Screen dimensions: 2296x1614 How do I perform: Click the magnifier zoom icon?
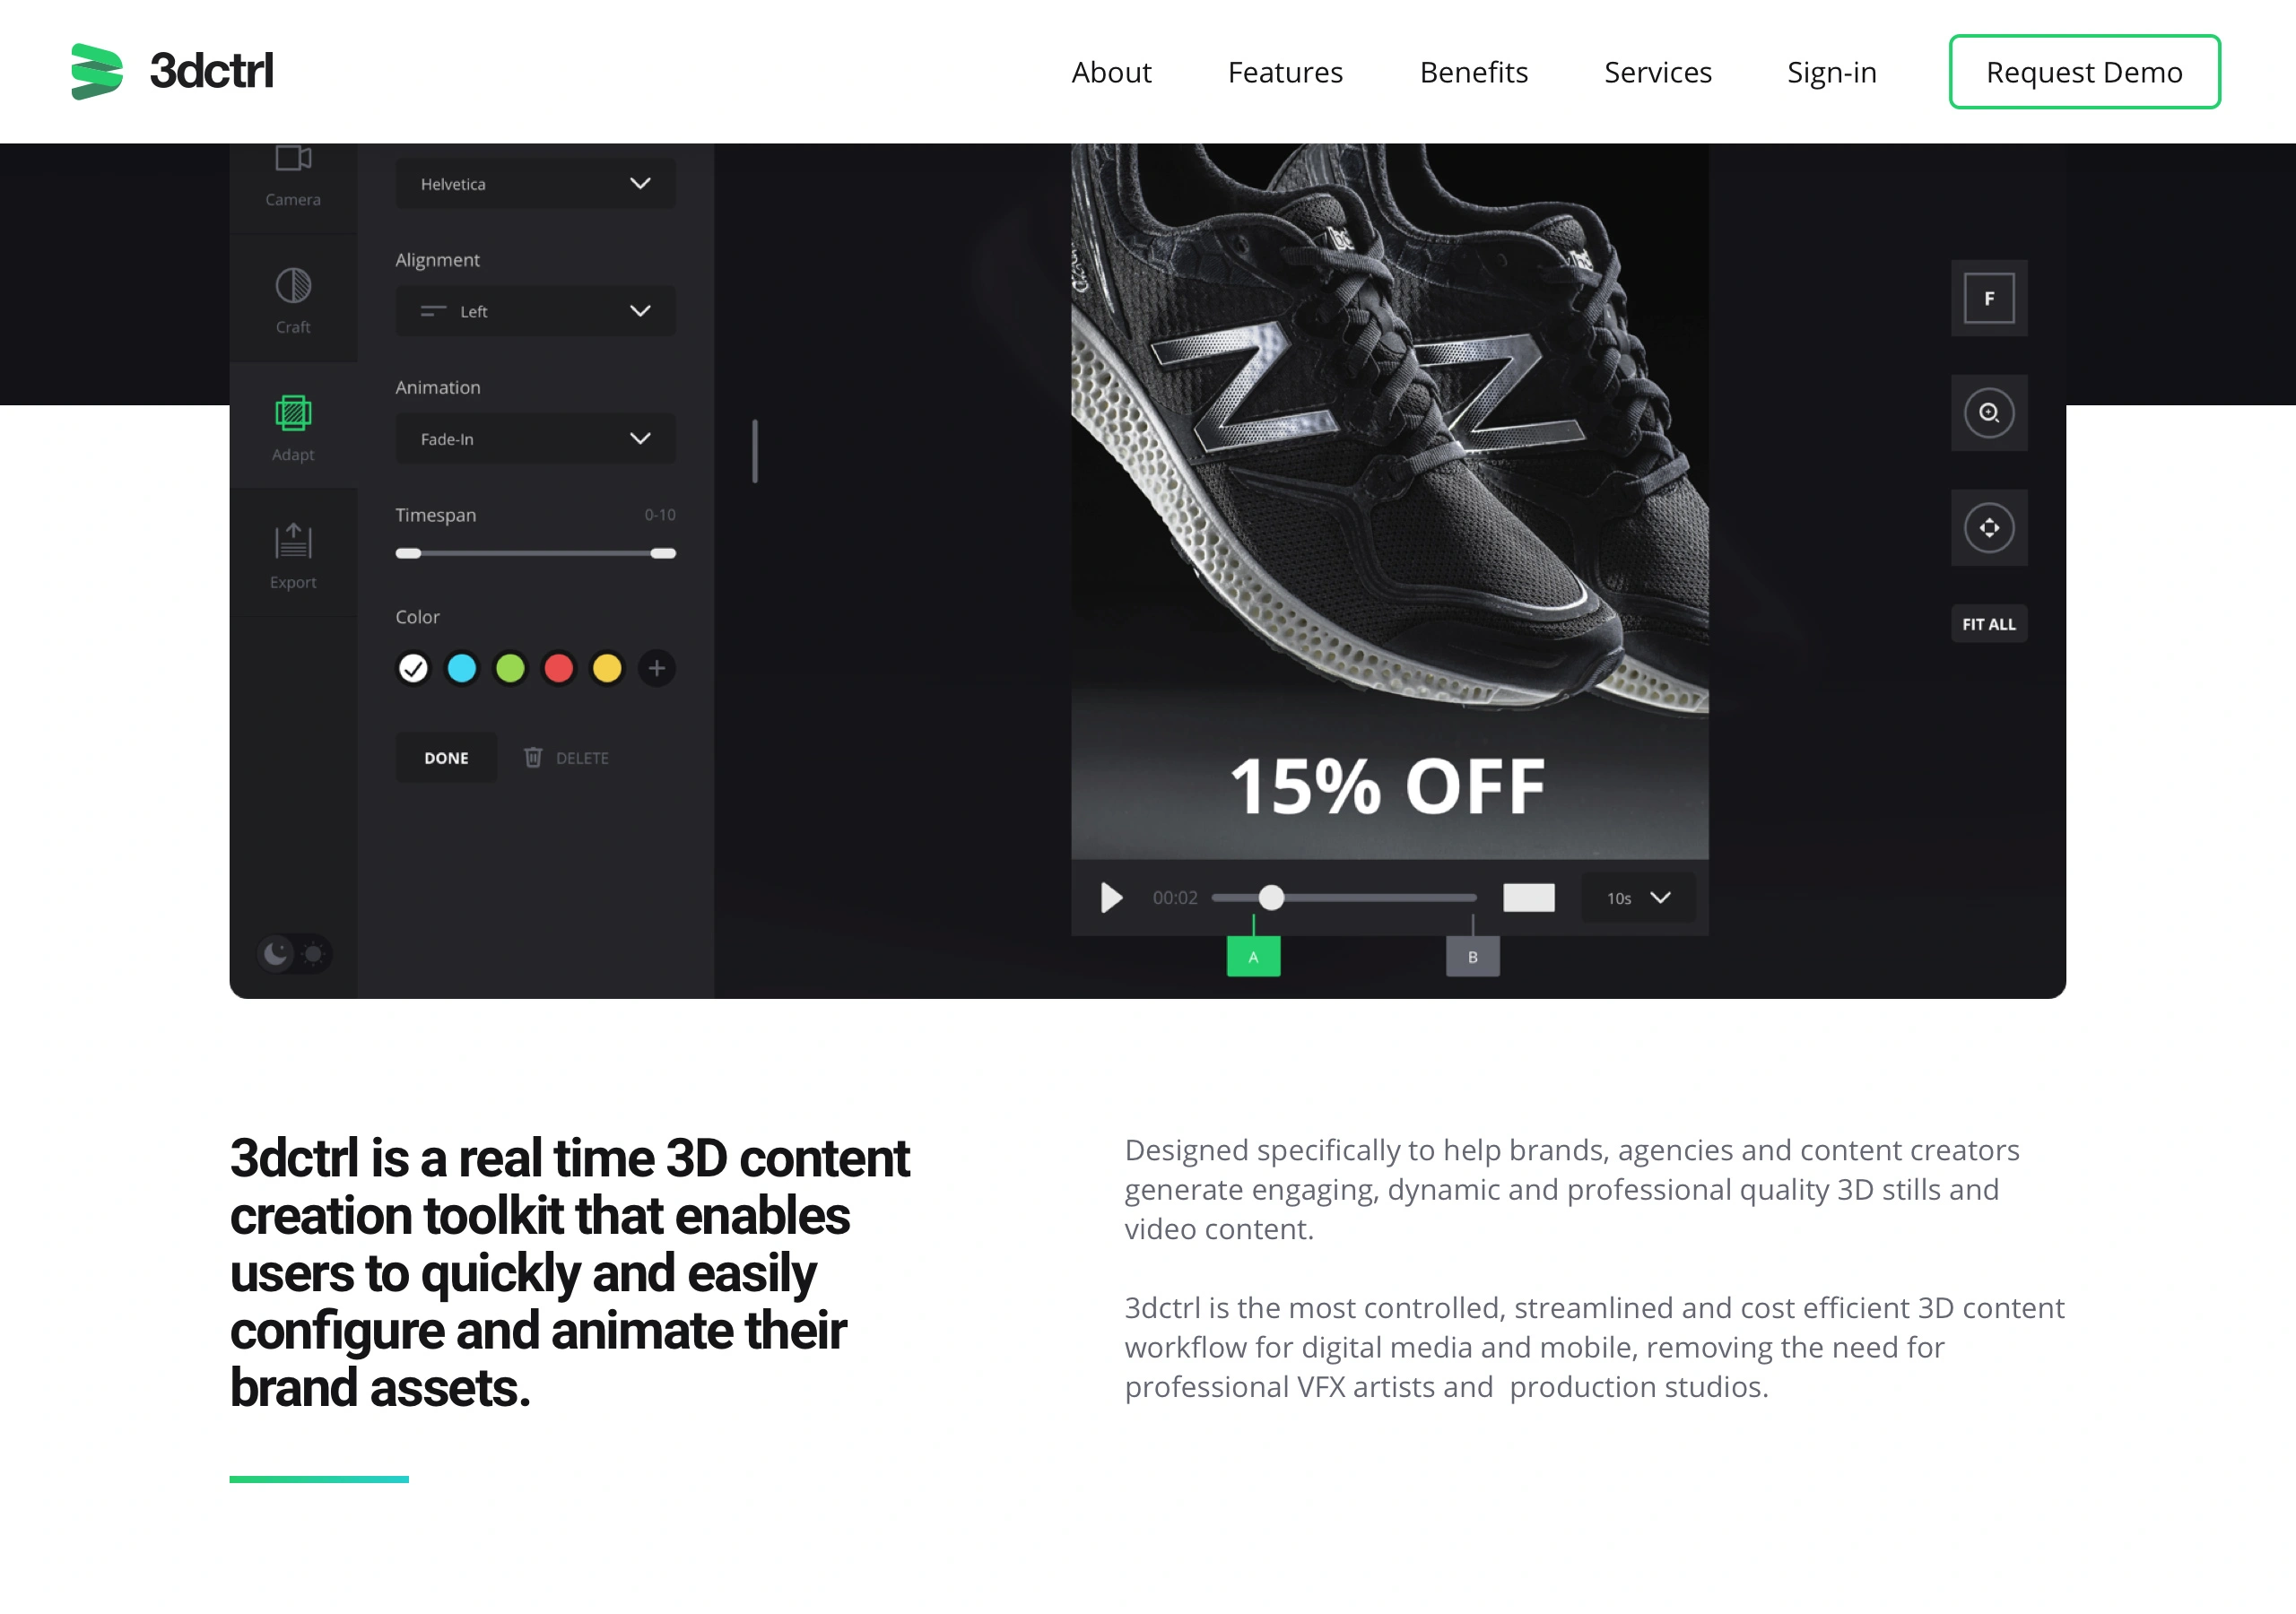pos(1989,413)
